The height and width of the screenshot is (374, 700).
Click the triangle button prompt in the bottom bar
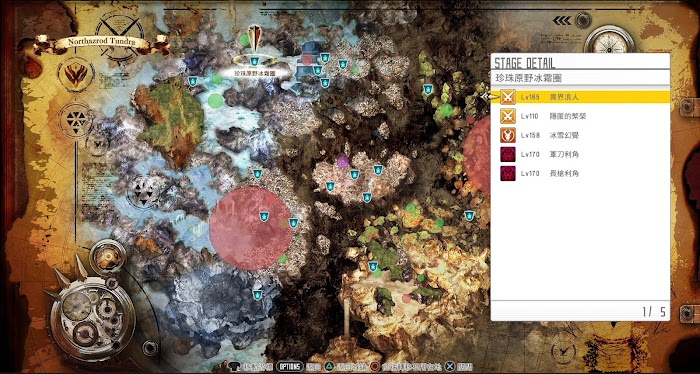(x=329, y=366)
